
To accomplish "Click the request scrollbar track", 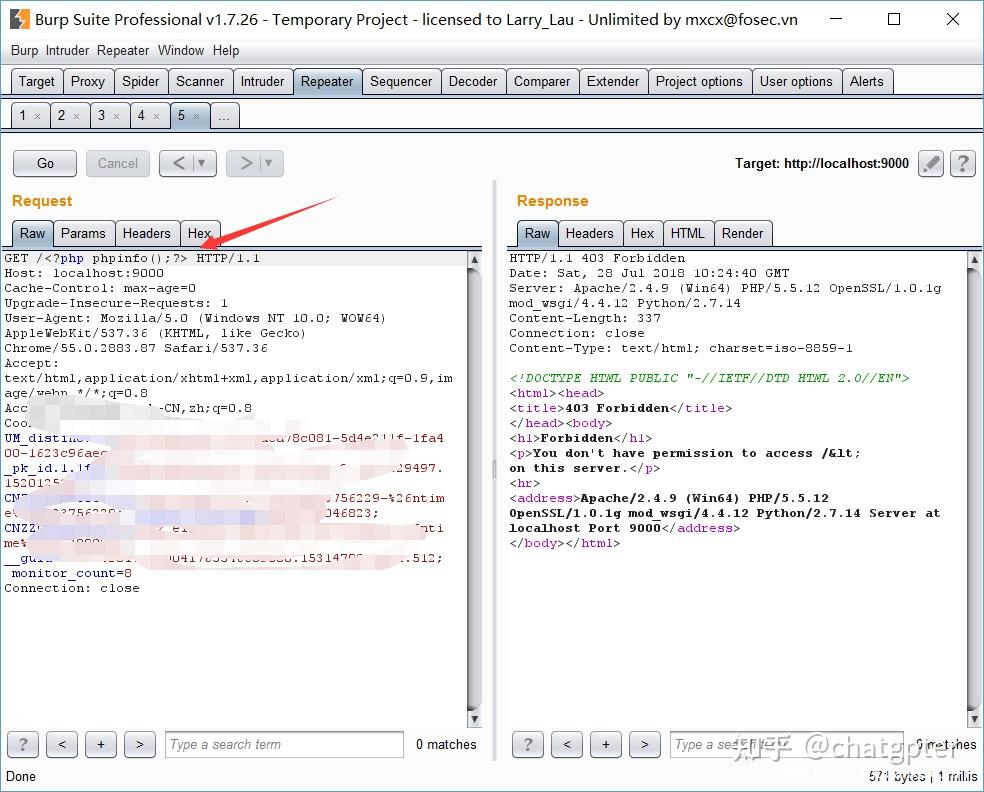I will [474, 490].
